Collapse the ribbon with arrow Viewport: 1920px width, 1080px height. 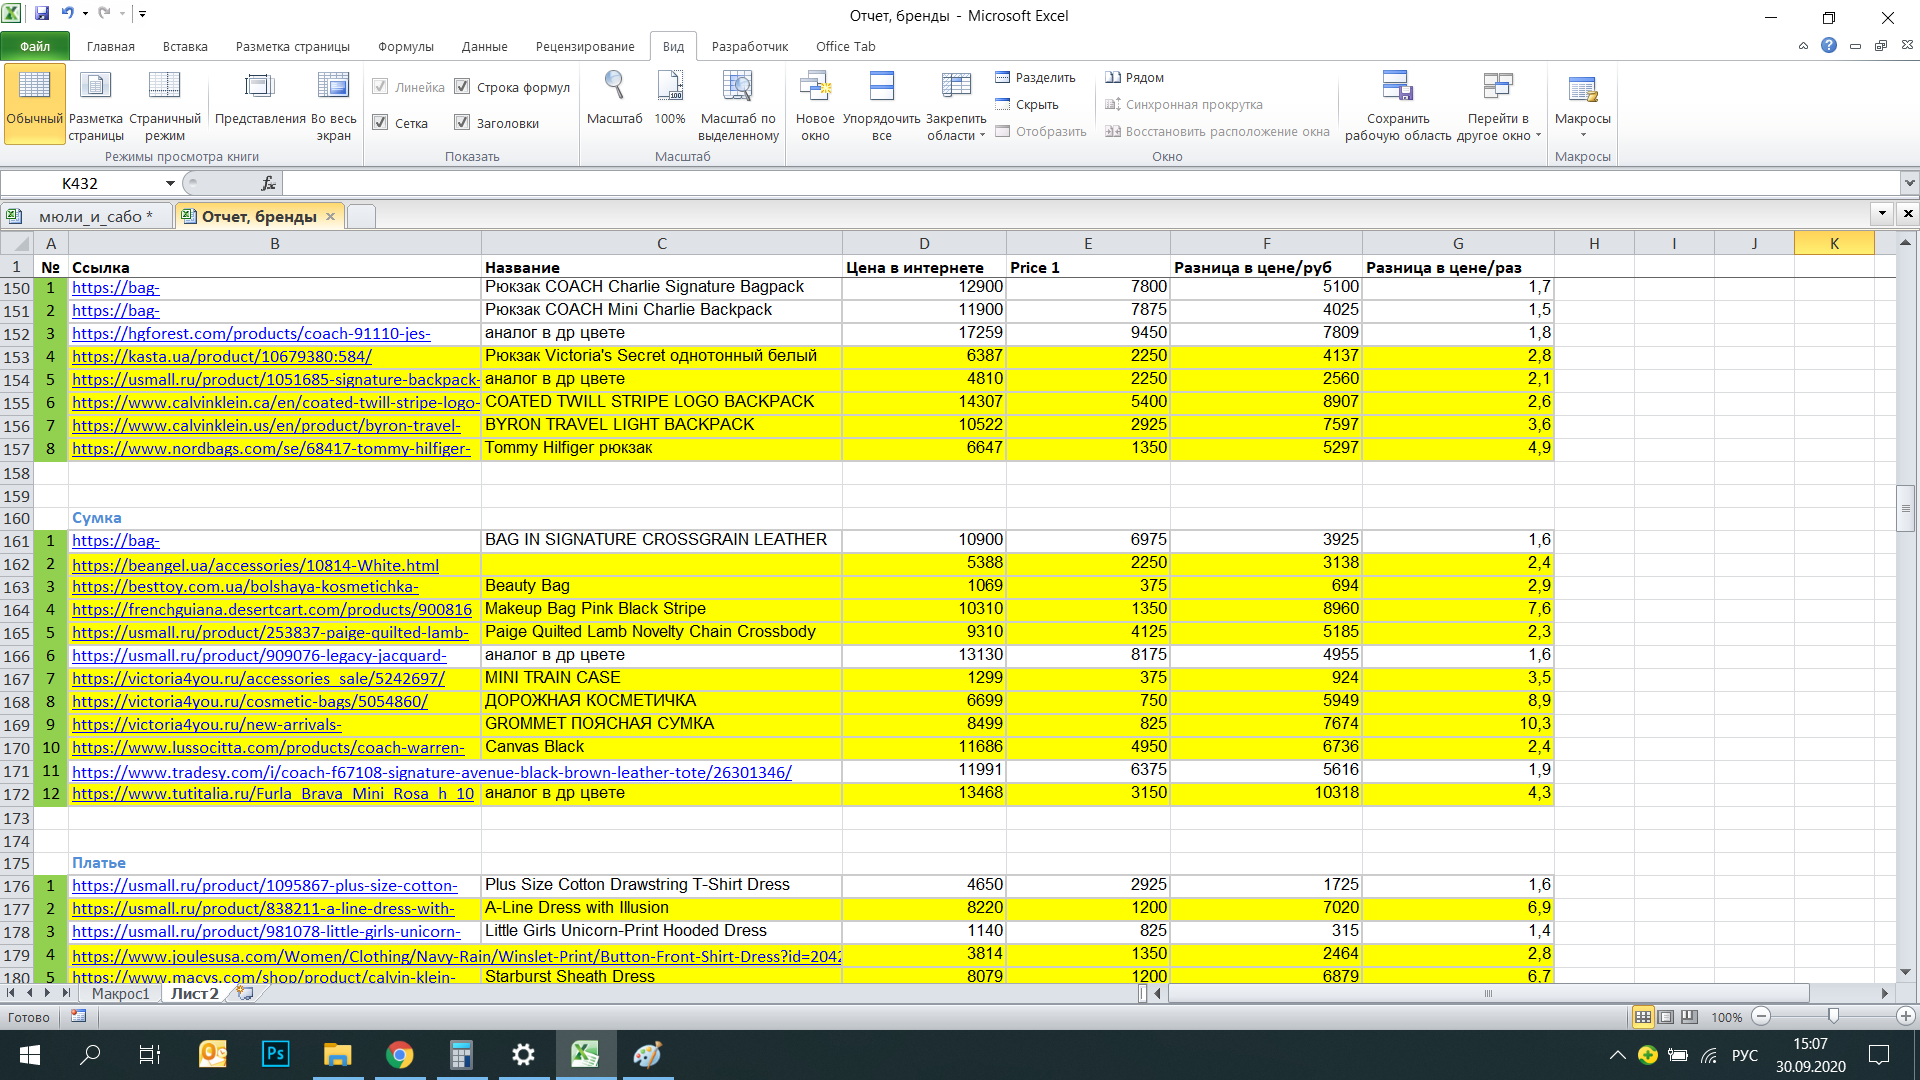[x=1803, y=46]
